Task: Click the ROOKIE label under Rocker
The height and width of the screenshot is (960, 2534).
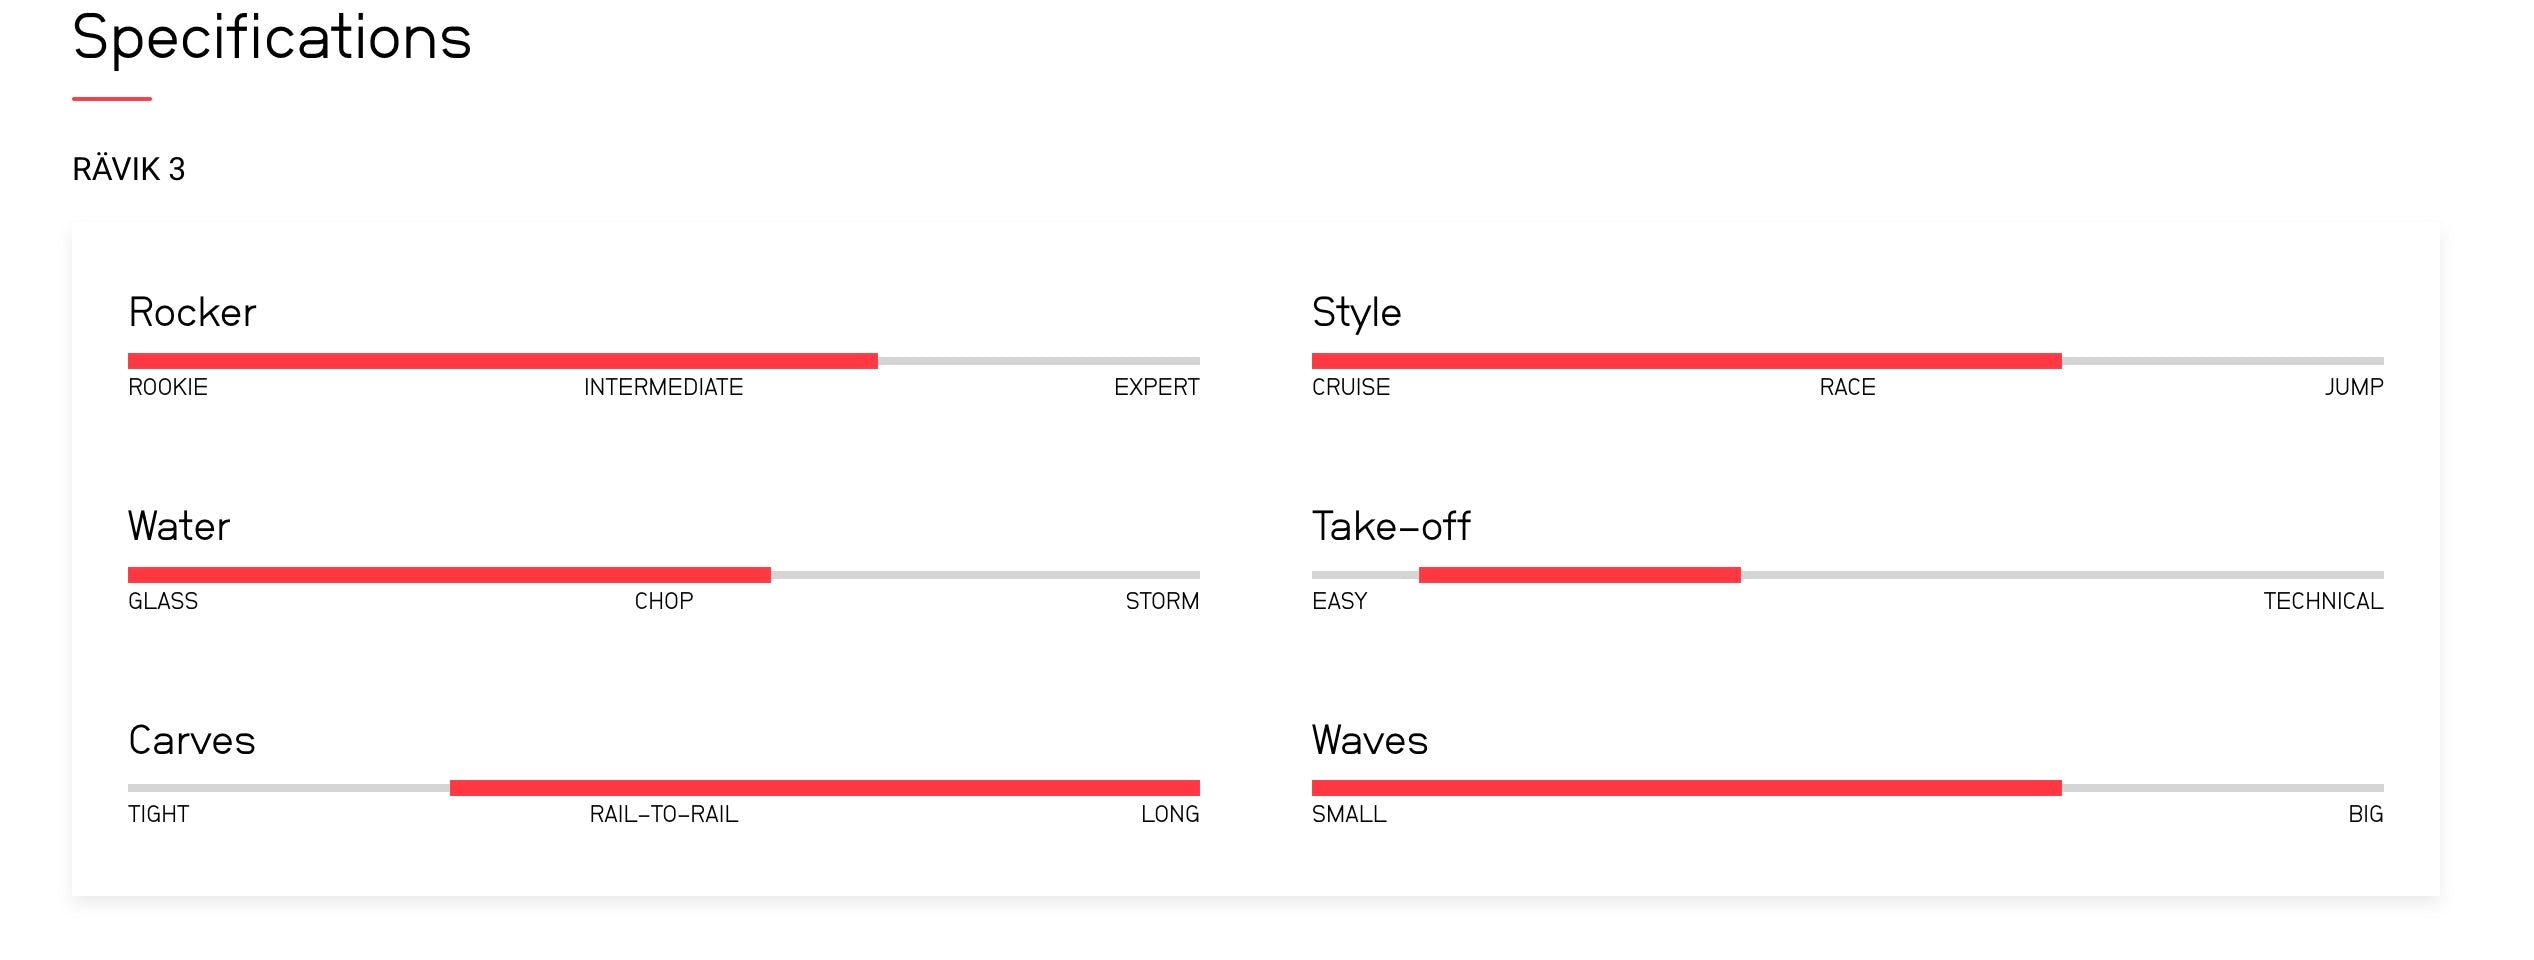Action: [168, 387]
